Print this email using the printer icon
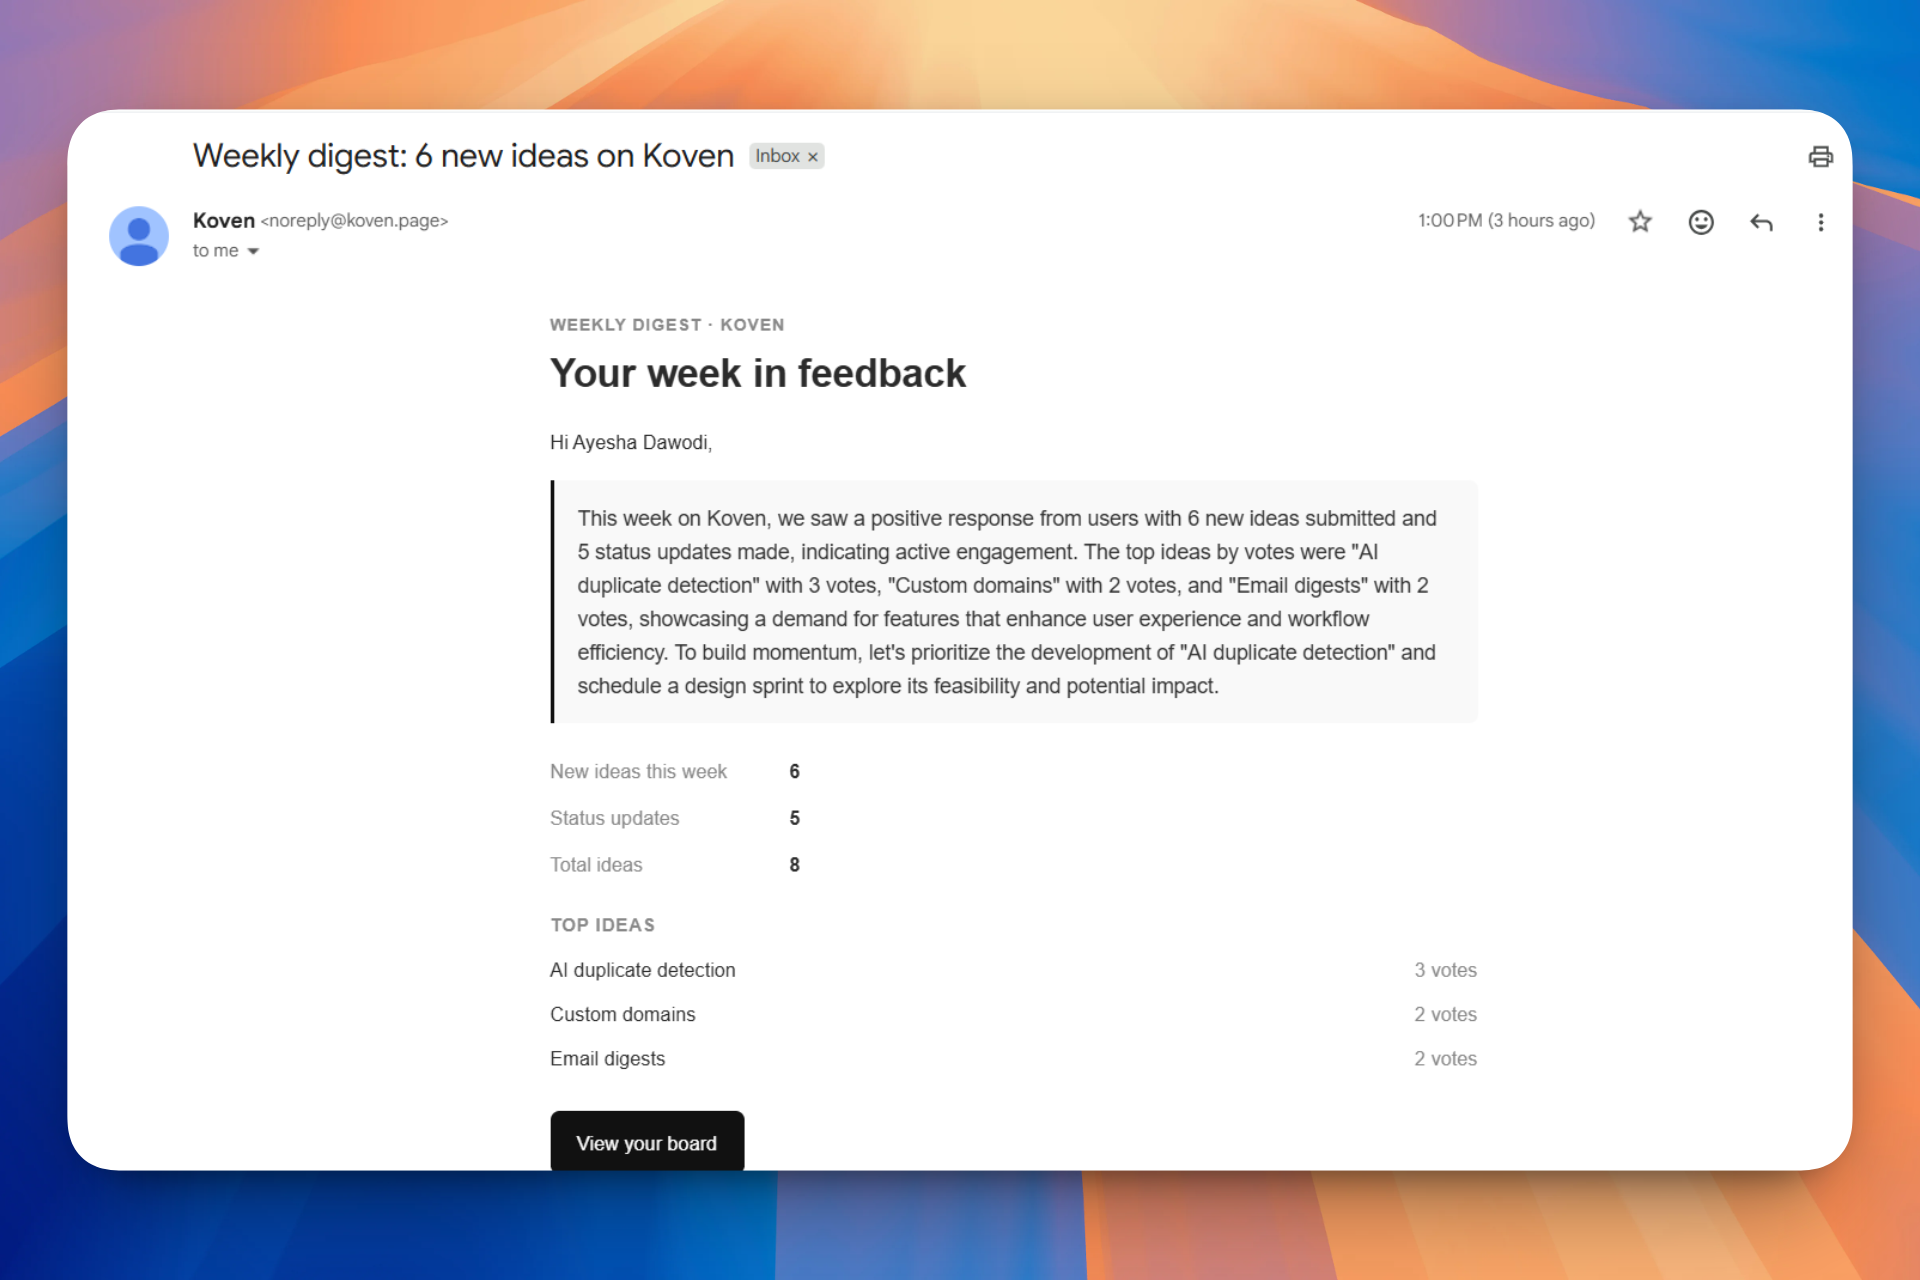Viewport: 1920px width, 1280px height. (x=1820, y=157)
